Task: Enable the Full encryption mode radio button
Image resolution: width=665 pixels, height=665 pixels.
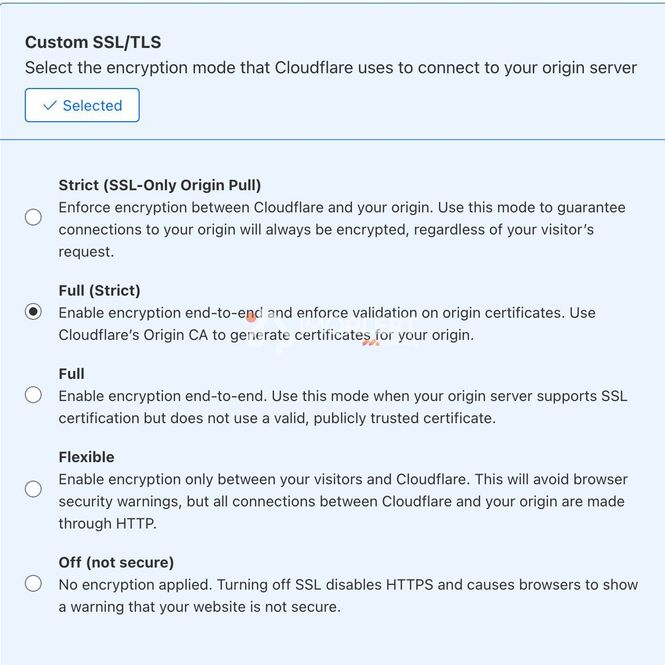Action: point(33,395)
